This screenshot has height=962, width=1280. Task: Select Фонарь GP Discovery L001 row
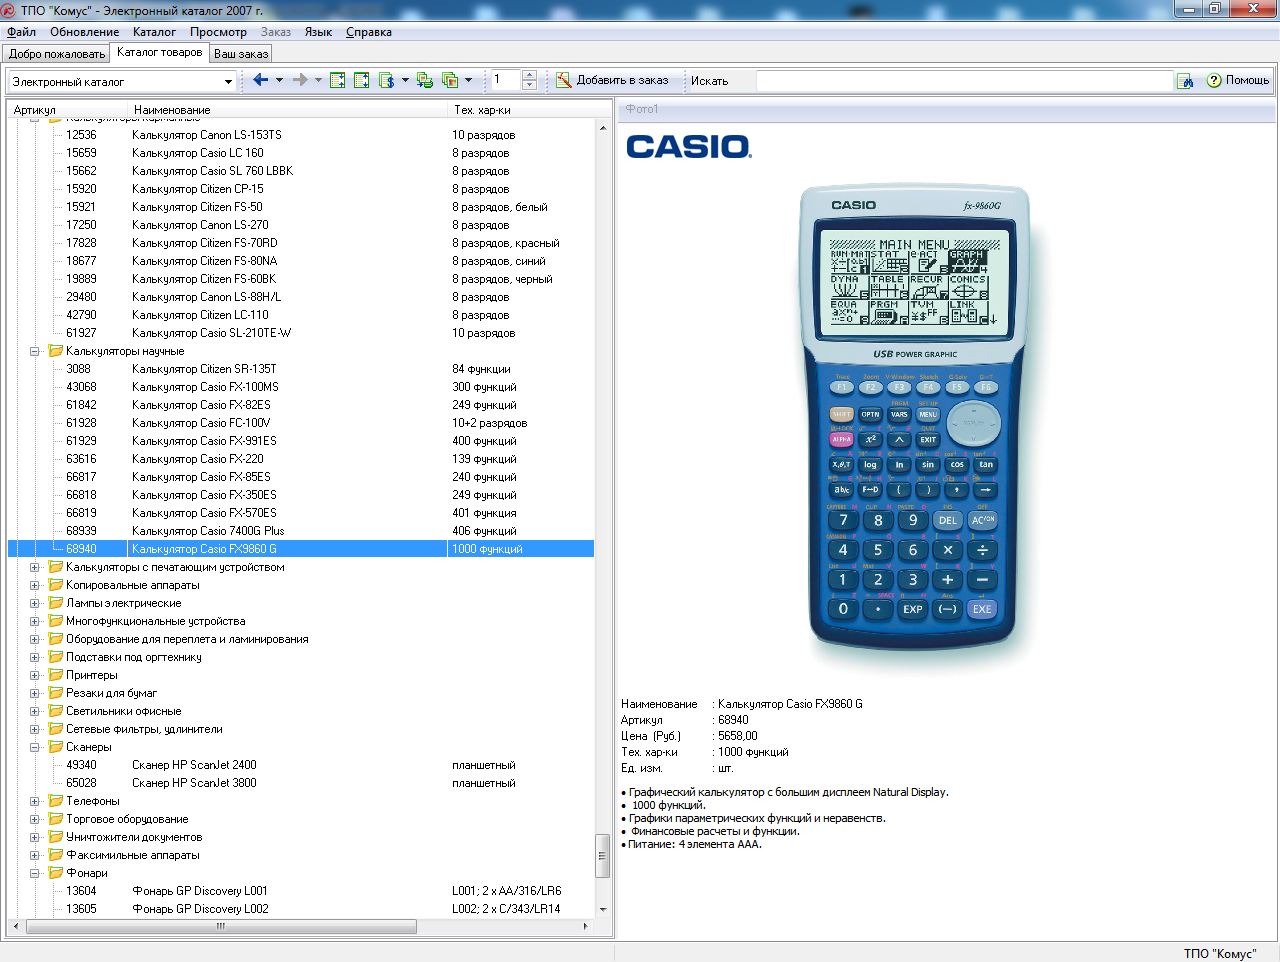[301, 891]
